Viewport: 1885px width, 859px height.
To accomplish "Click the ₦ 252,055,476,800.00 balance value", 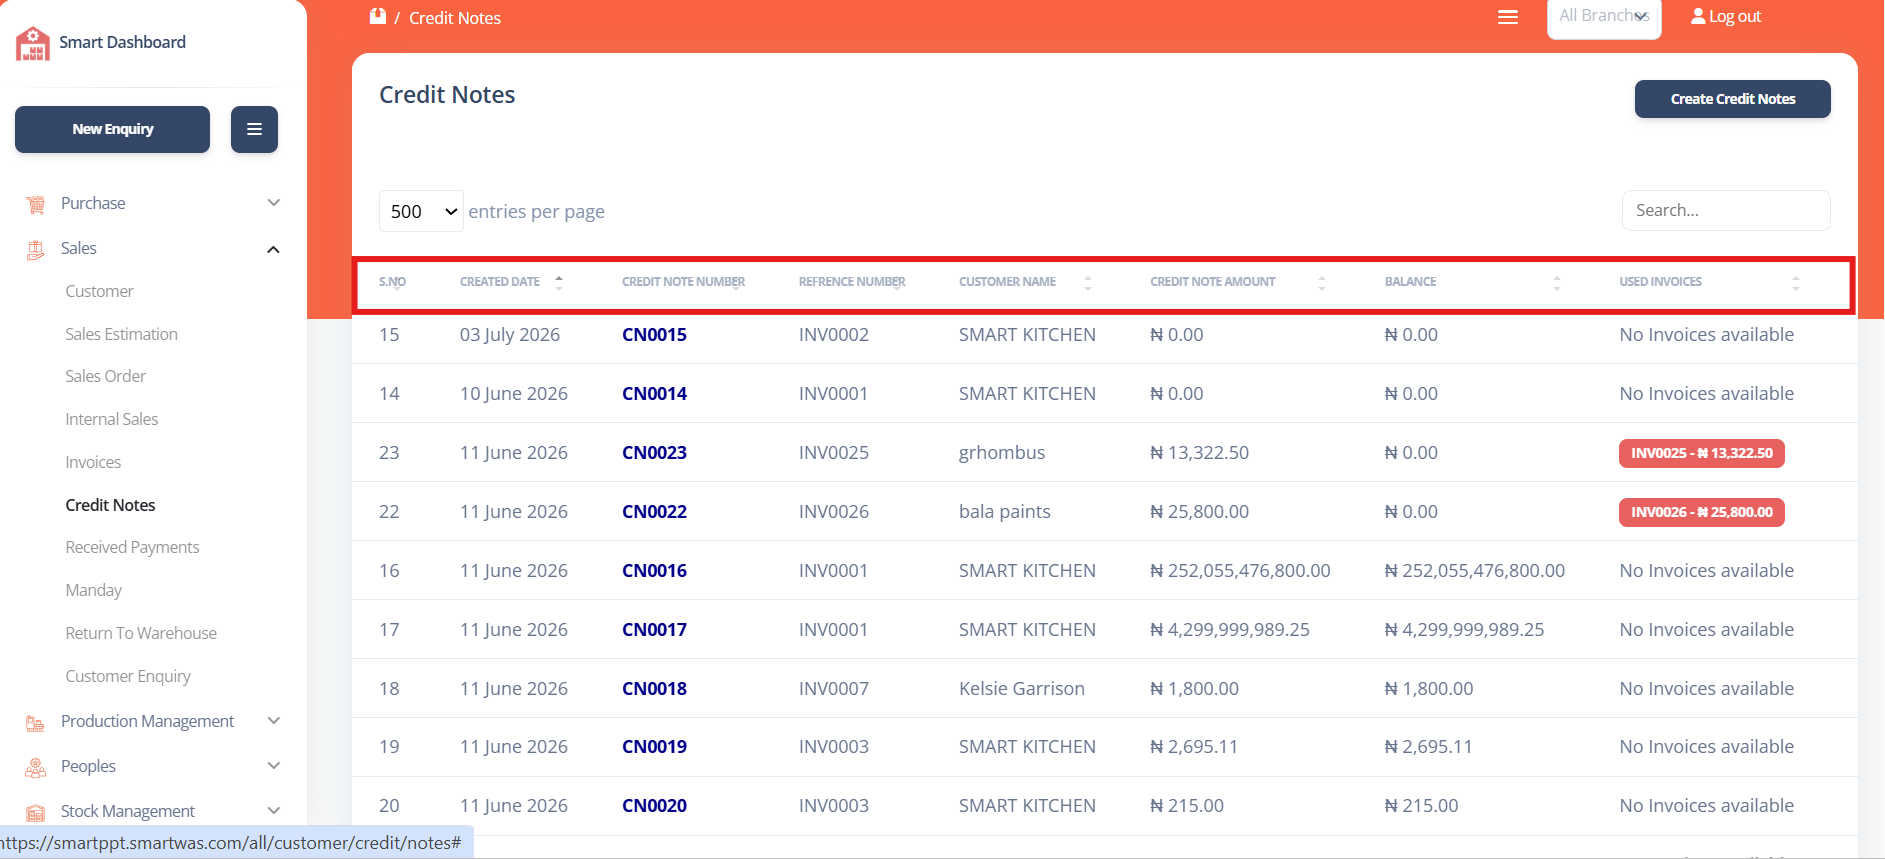I will pyautogui.click(x=1474, y=571).
